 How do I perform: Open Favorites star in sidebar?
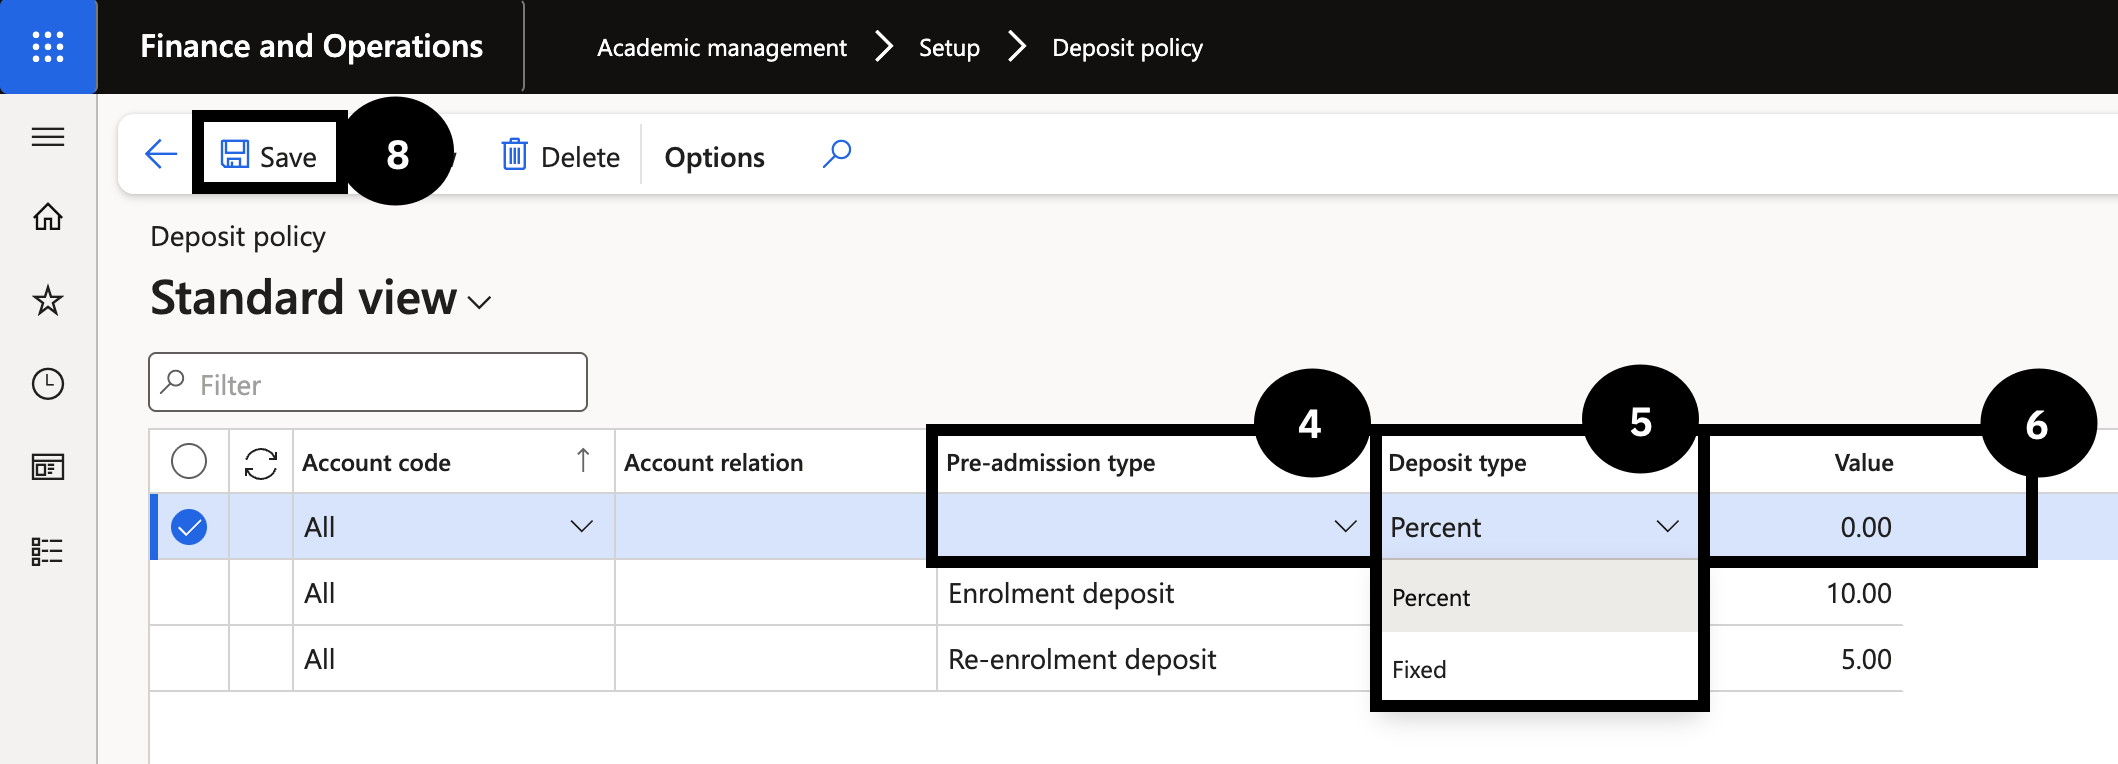(48, 300)
